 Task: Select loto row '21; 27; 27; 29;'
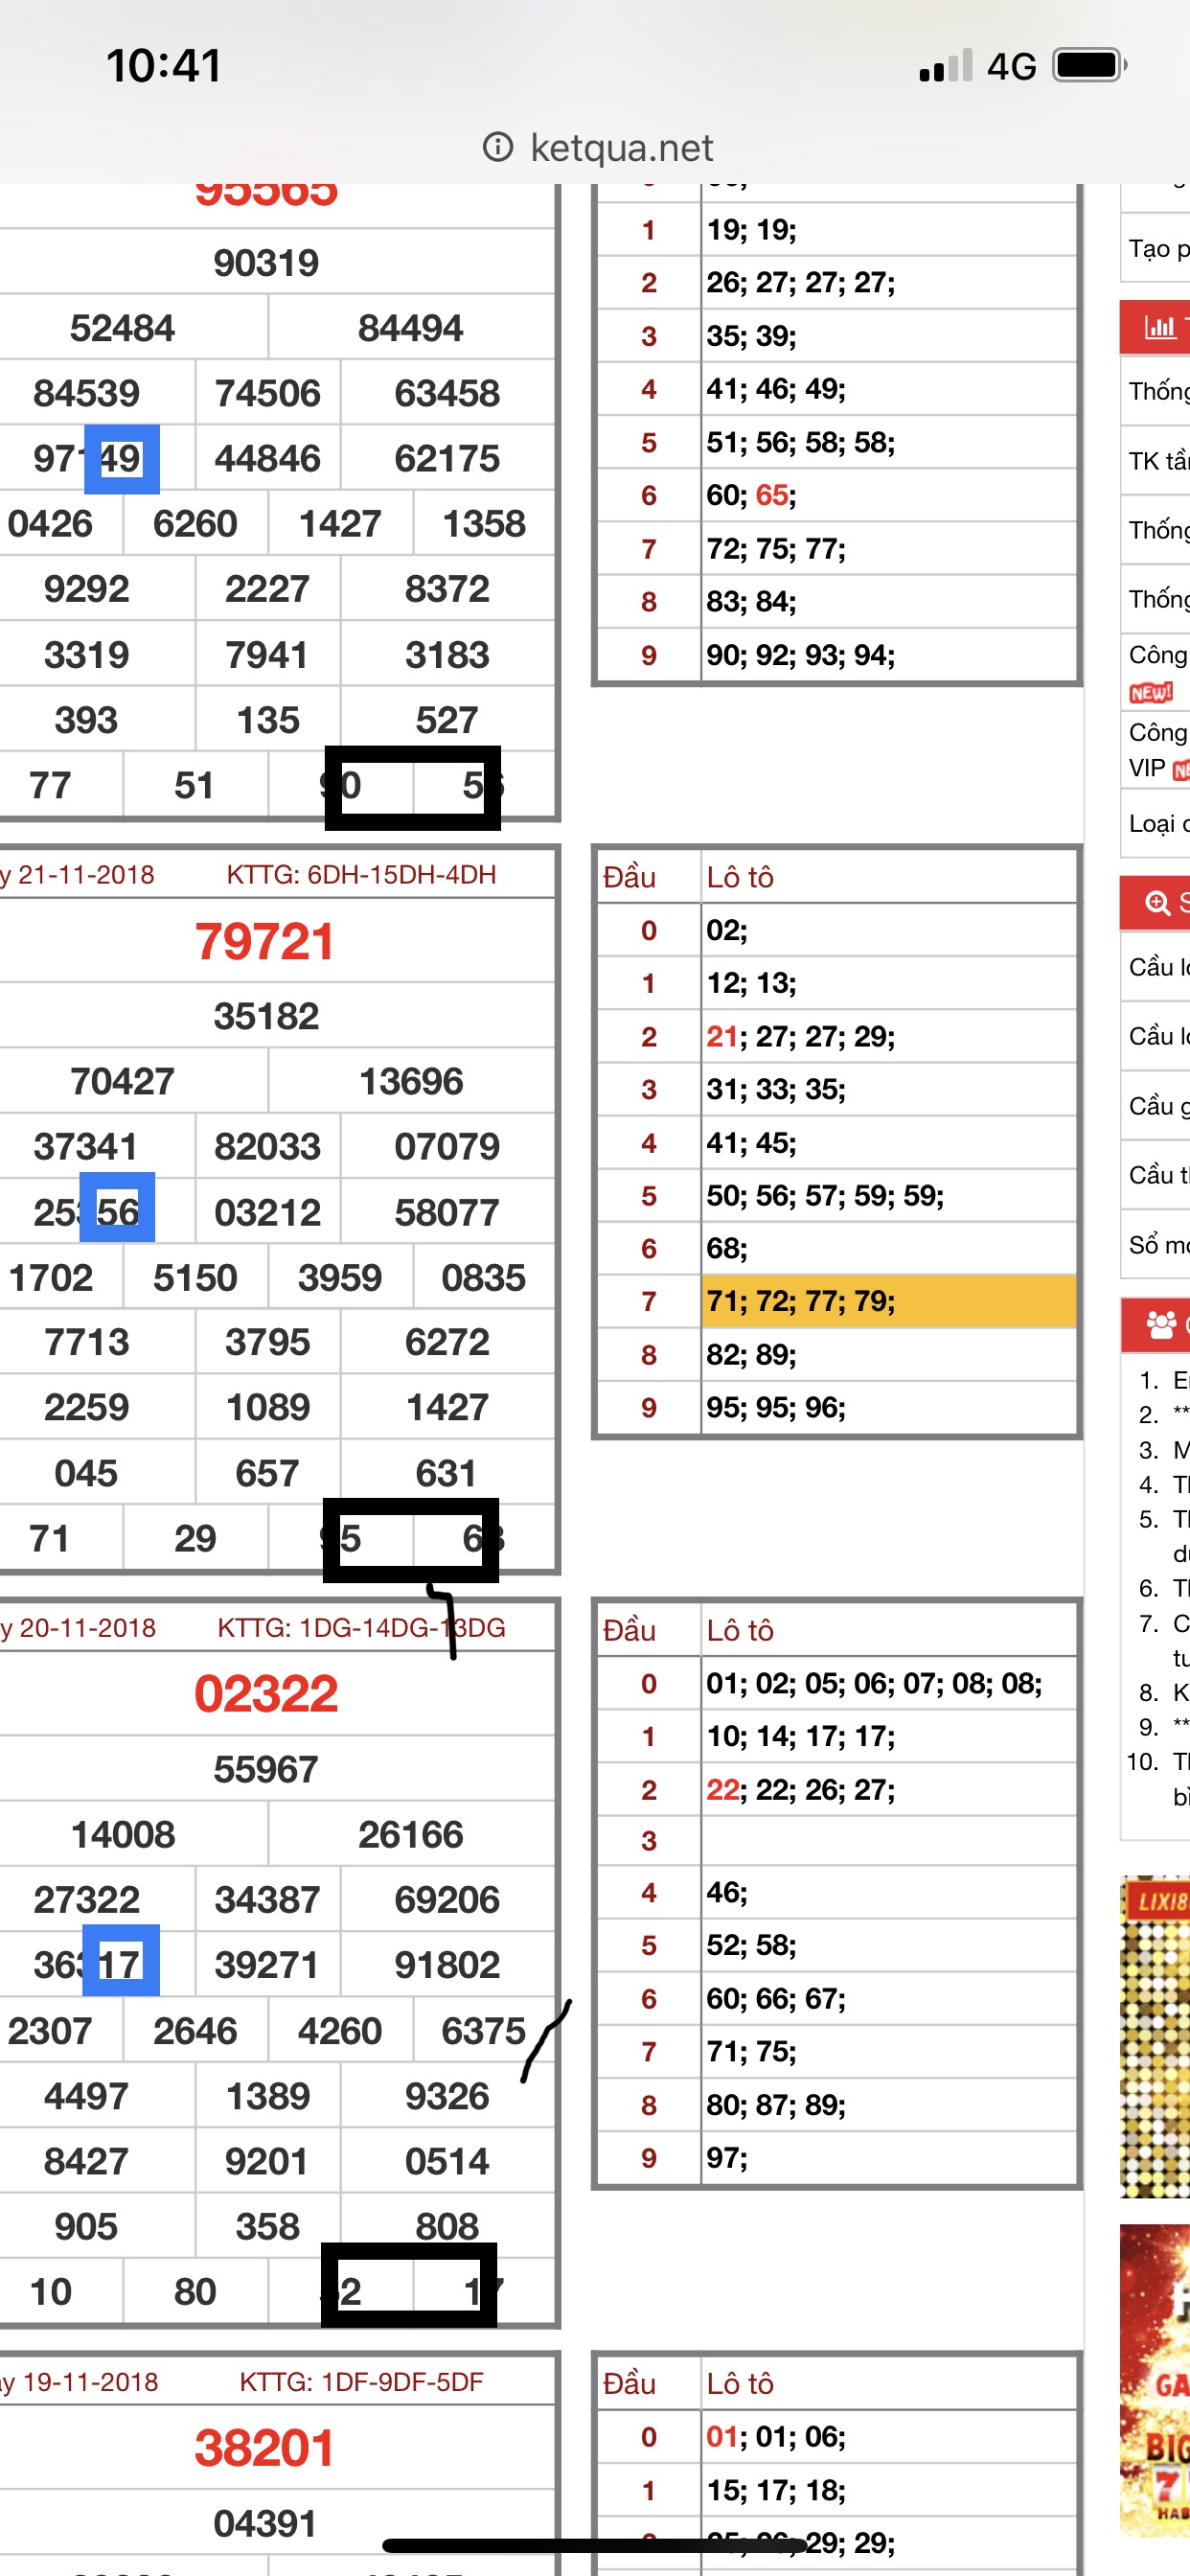[x=889, y=1036]
